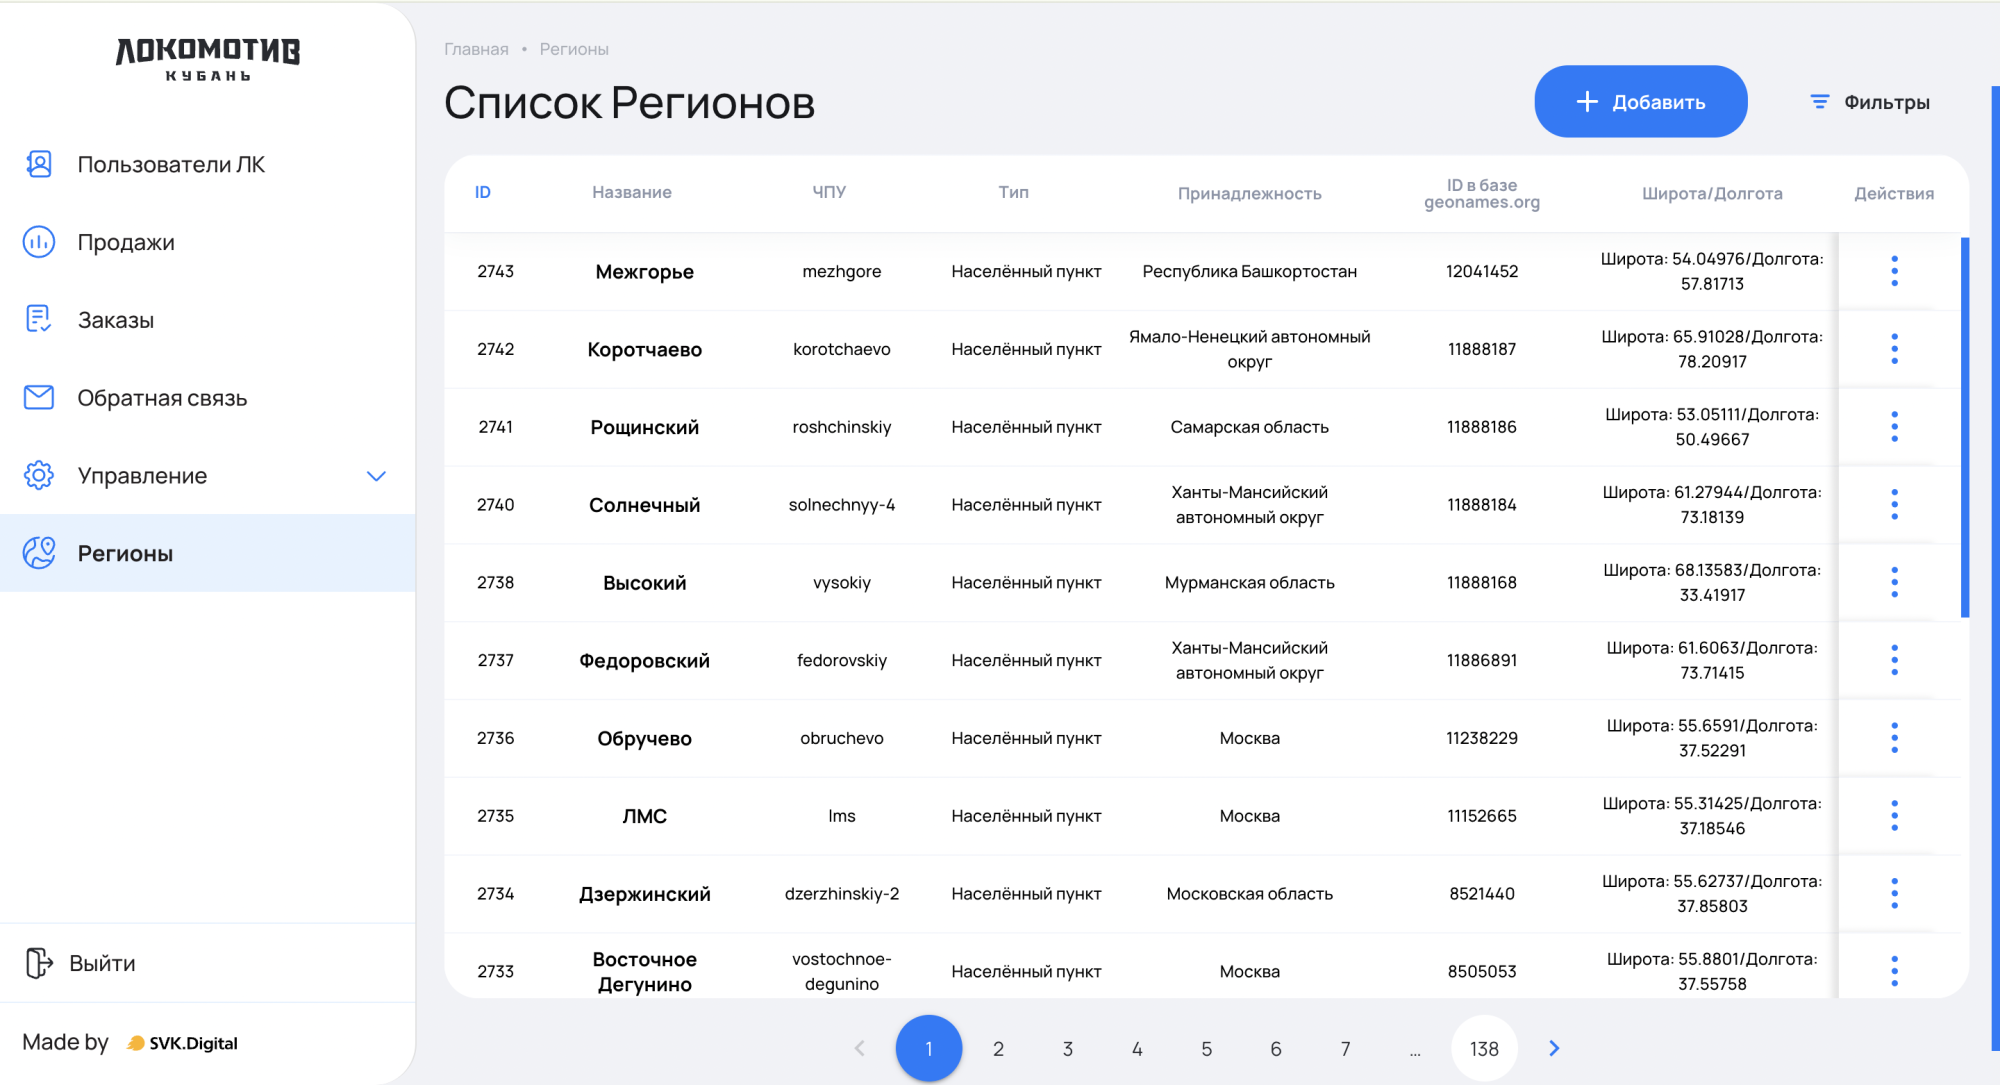Click Мурманская область cell
Viewport: 2000px width, 1085px height.
pyautogui.click(x=1250, y=583)
